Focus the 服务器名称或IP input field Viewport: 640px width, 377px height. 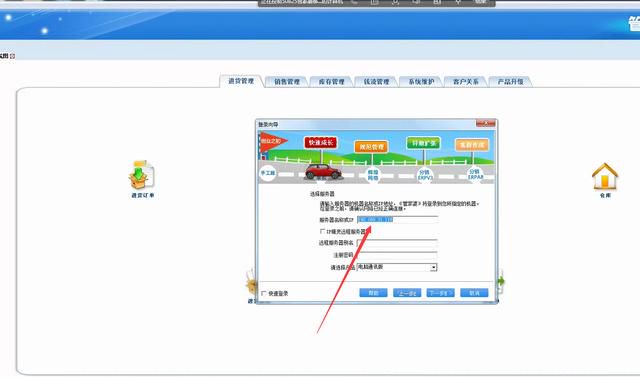(397, 220)
